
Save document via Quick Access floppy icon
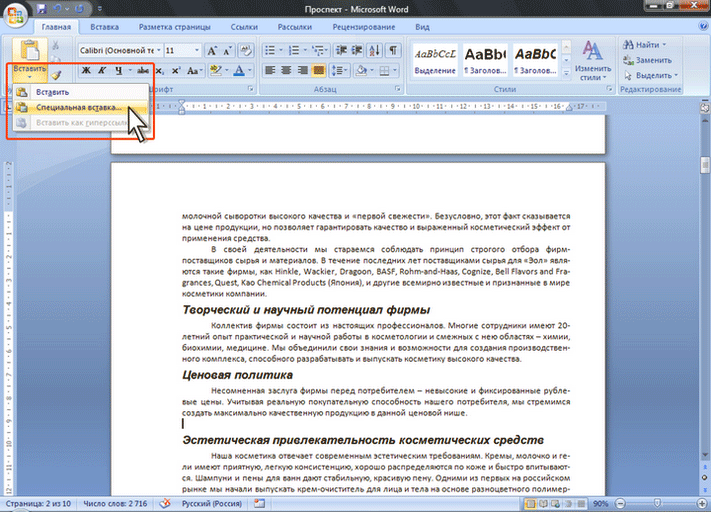coord(42,9)
